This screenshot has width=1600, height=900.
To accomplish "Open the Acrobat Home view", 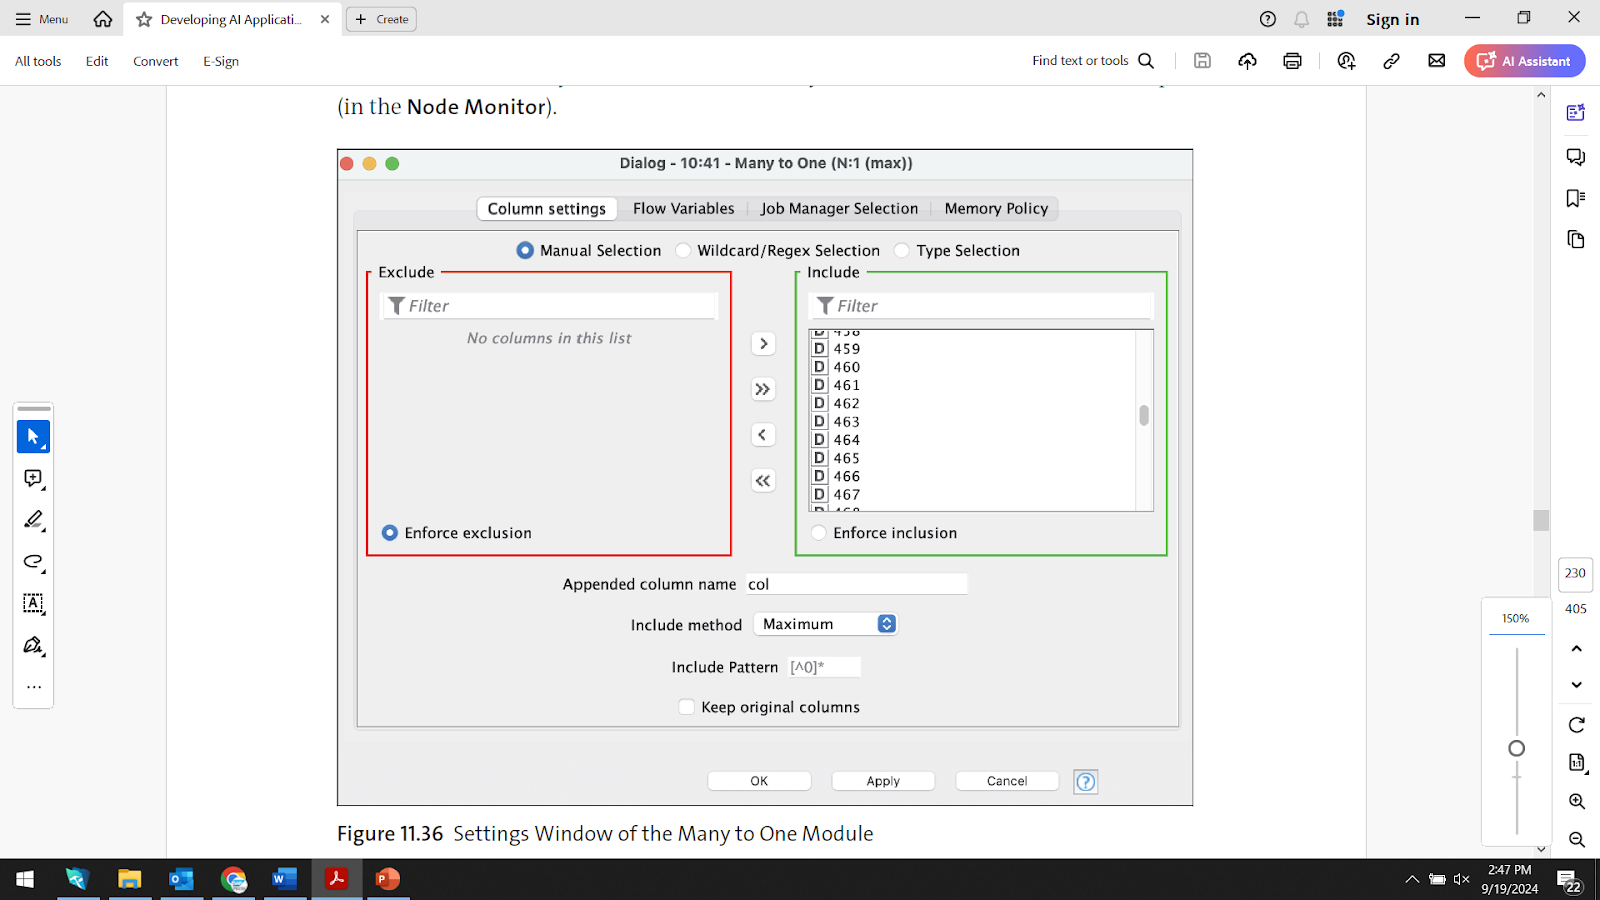I will (103, 19).
